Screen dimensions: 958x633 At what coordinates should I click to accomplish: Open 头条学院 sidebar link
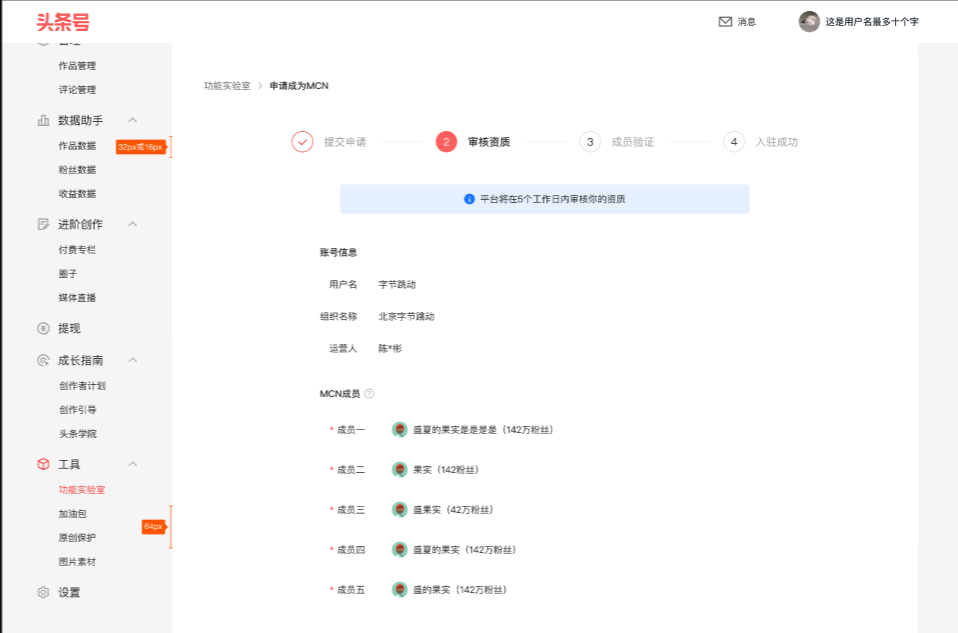pyautogui.click(x=77, y=434)
